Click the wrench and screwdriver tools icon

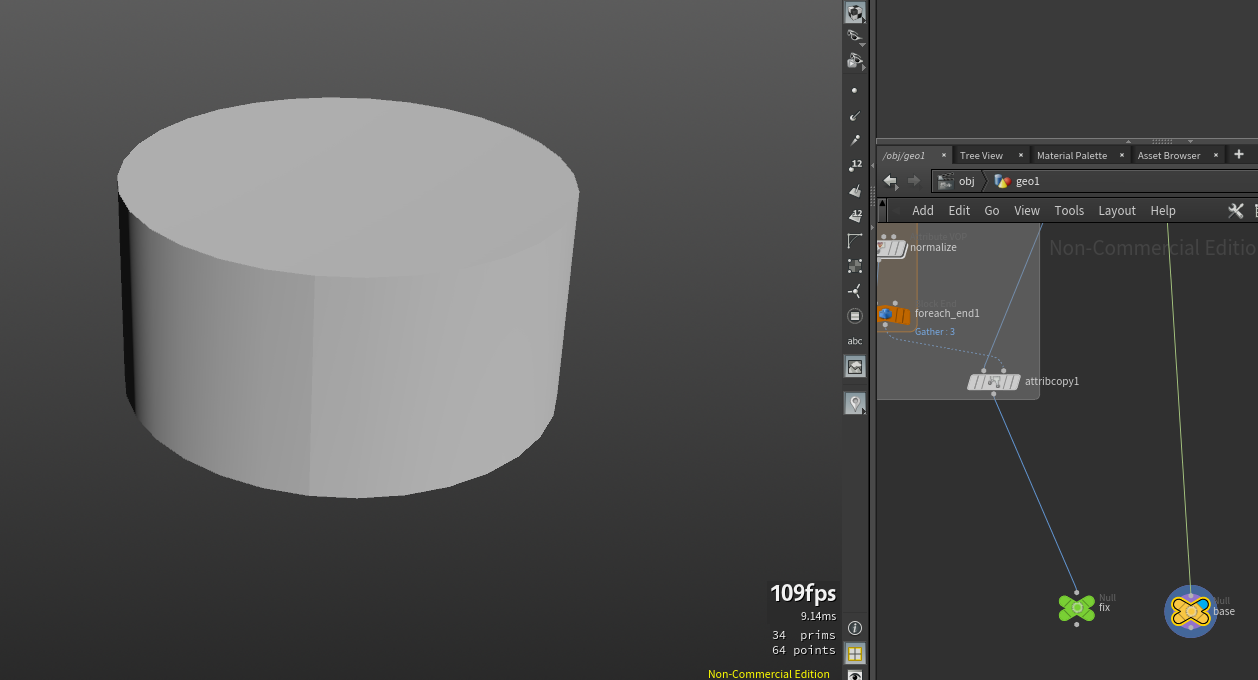coord(1235,210)
